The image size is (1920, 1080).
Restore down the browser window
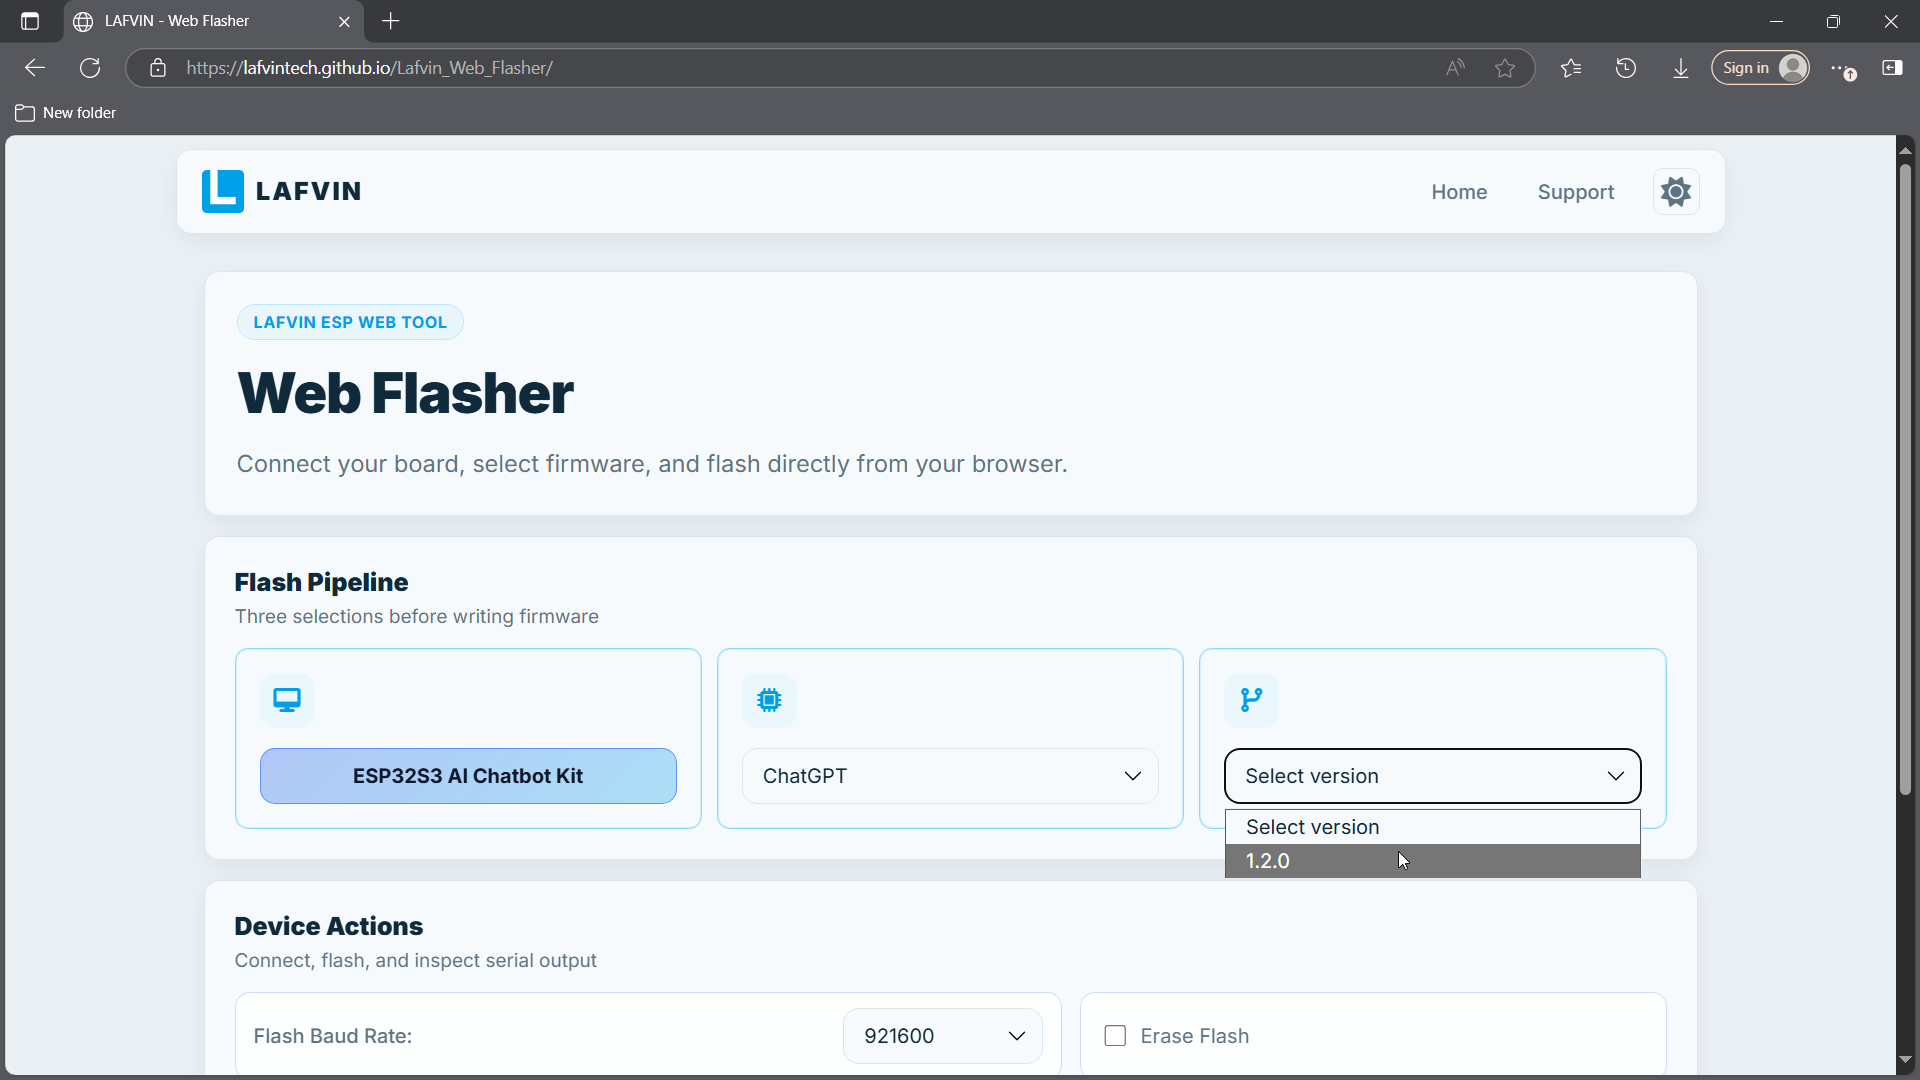(1833, 21)
